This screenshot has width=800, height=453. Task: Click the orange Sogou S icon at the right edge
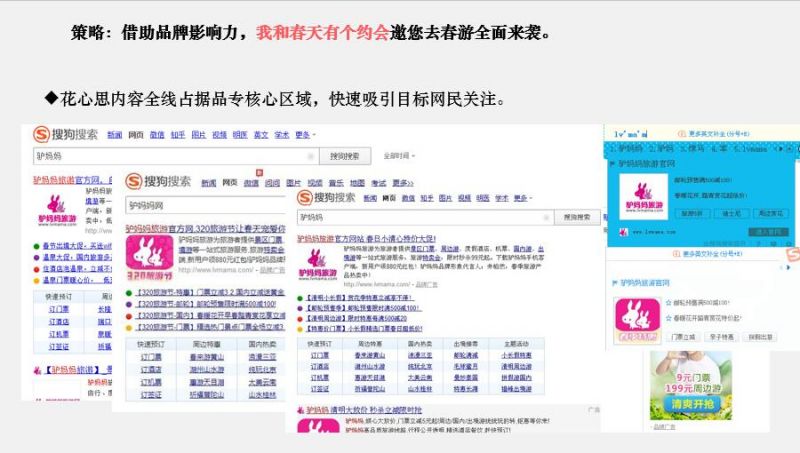(x=793, y=255)
